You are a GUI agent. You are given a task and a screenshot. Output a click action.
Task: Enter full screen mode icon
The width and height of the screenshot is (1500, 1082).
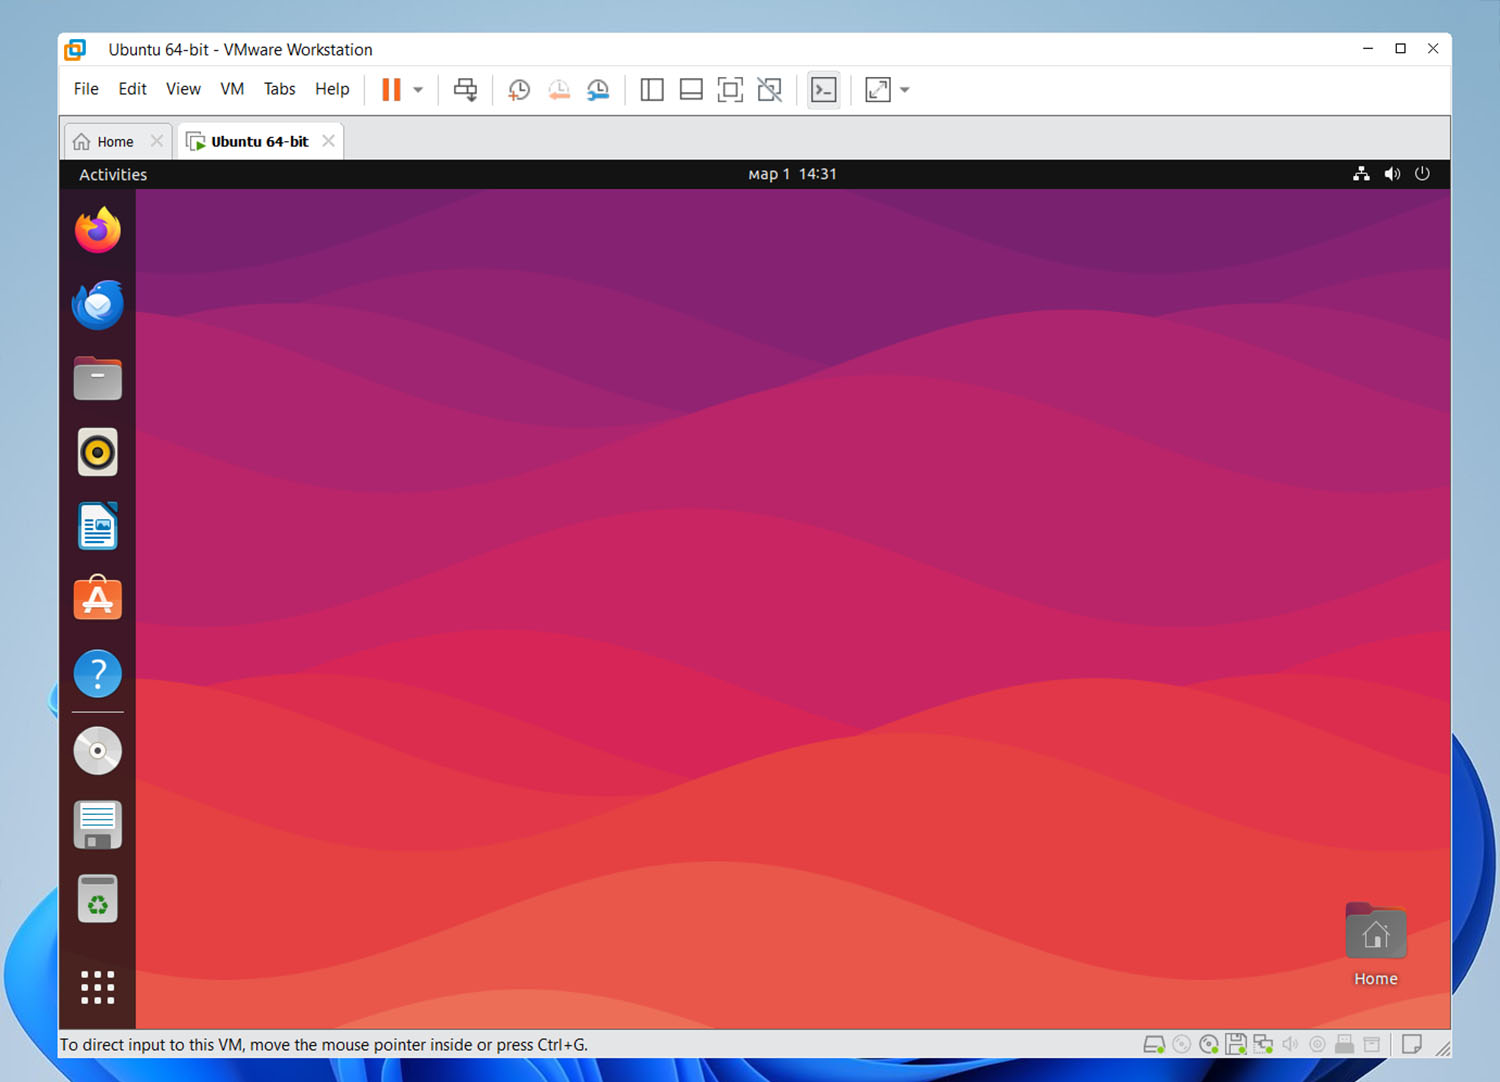pos(730,90)
